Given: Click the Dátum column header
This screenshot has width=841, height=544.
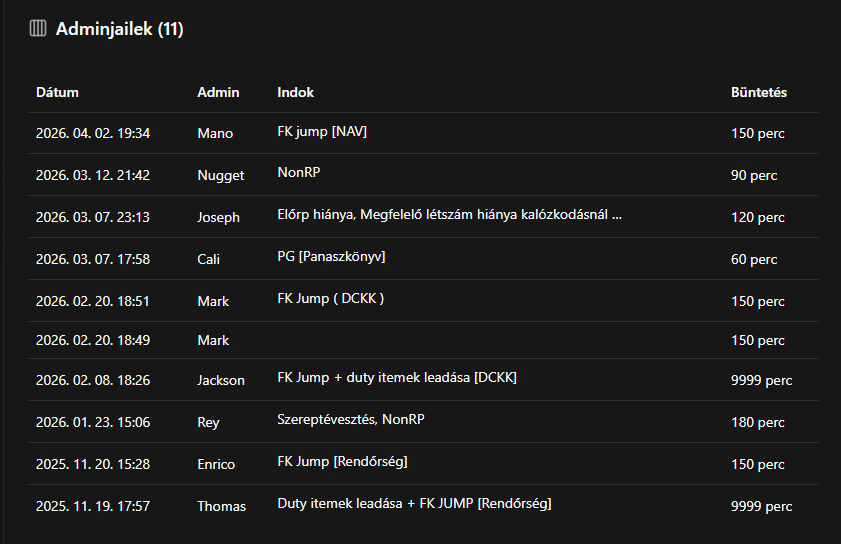Looking at the screenshot, I should pos(57,92).
